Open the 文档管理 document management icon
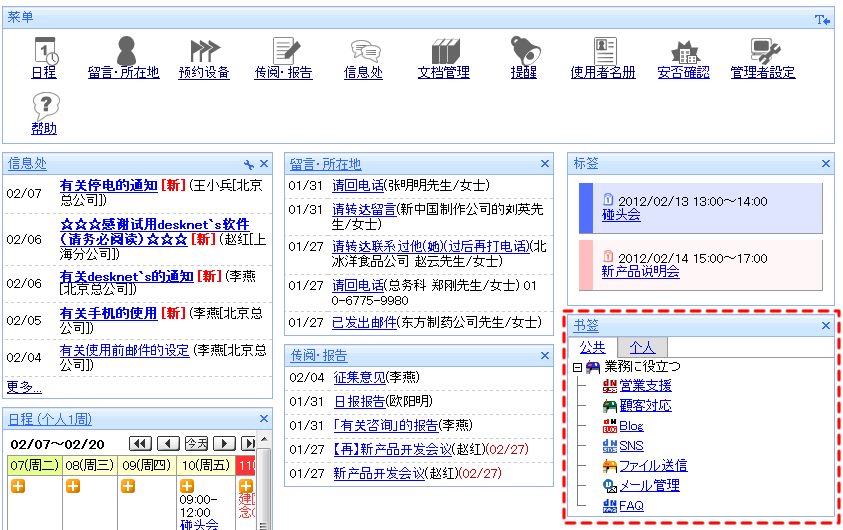This screenshot has width=843, height=530. point(444,51)
